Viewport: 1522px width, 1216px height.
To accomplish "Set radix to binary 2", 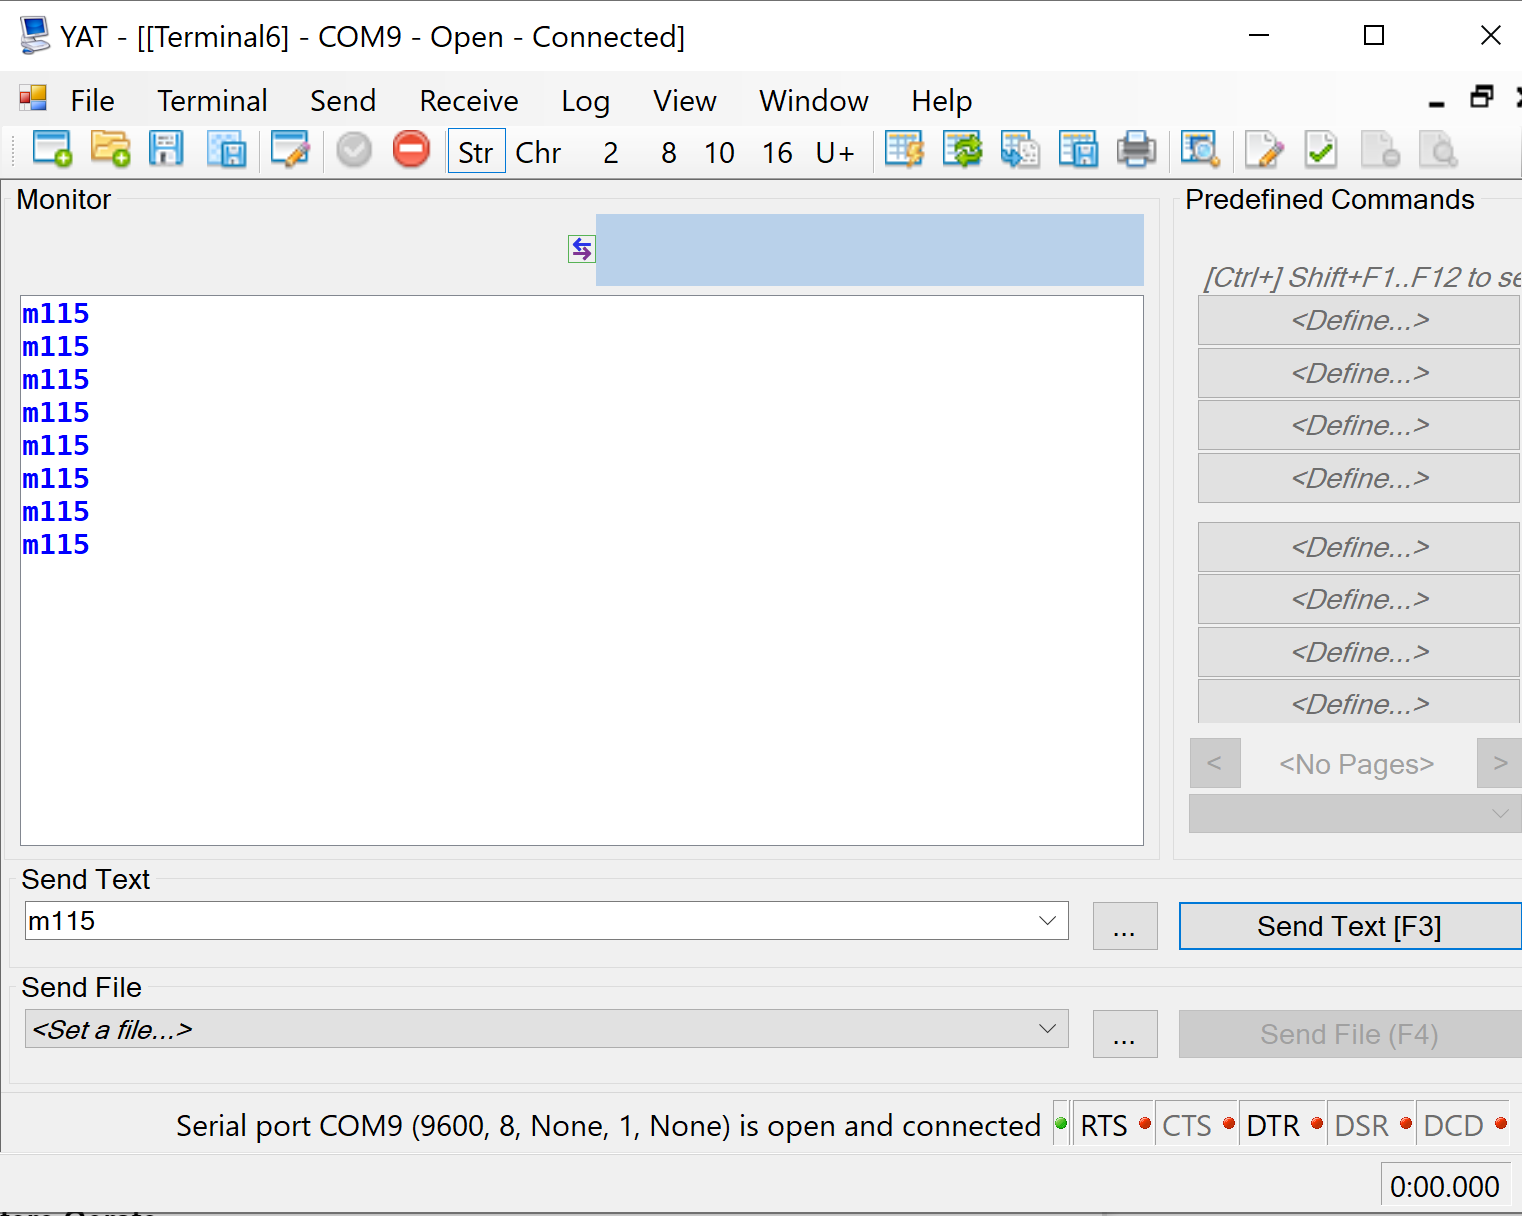I will [611, 152].
